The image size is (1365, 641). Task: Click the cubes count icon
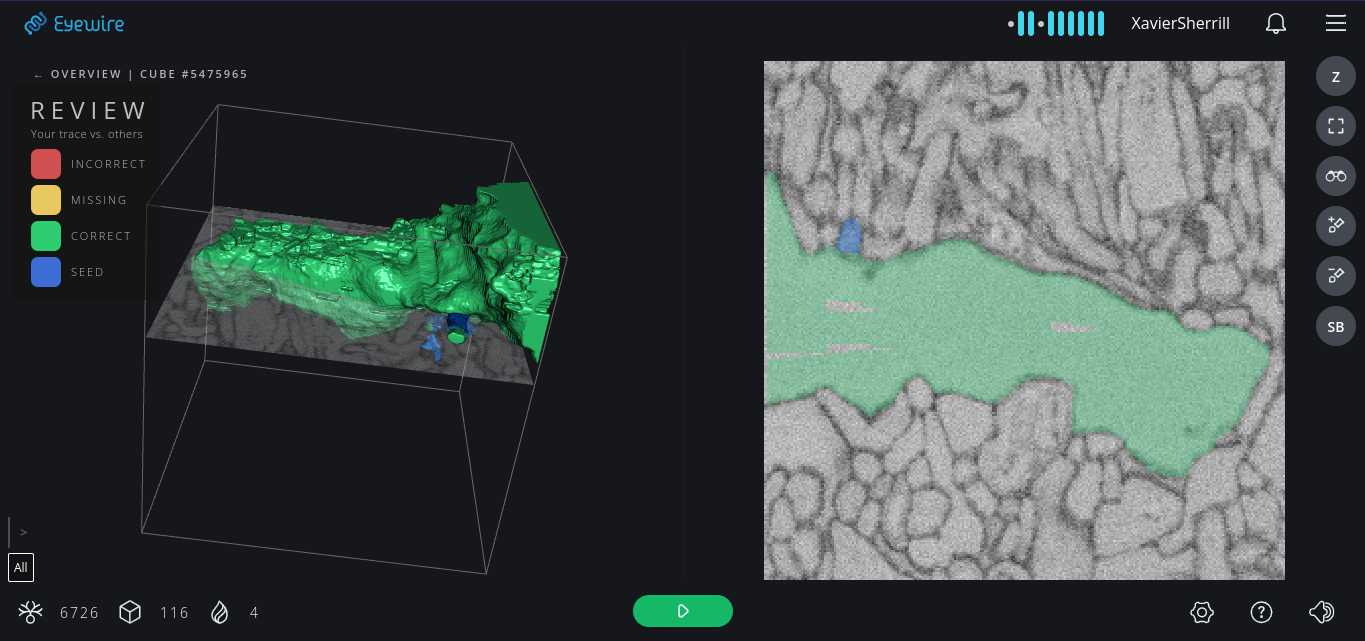[130, 612]
